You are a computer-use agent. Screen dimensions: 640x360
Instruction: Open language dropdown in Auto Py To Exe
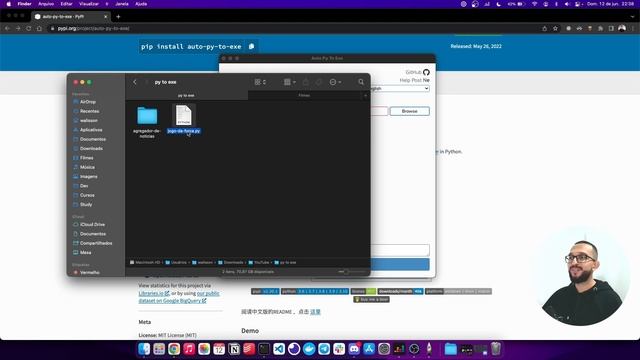coord(400,88)
